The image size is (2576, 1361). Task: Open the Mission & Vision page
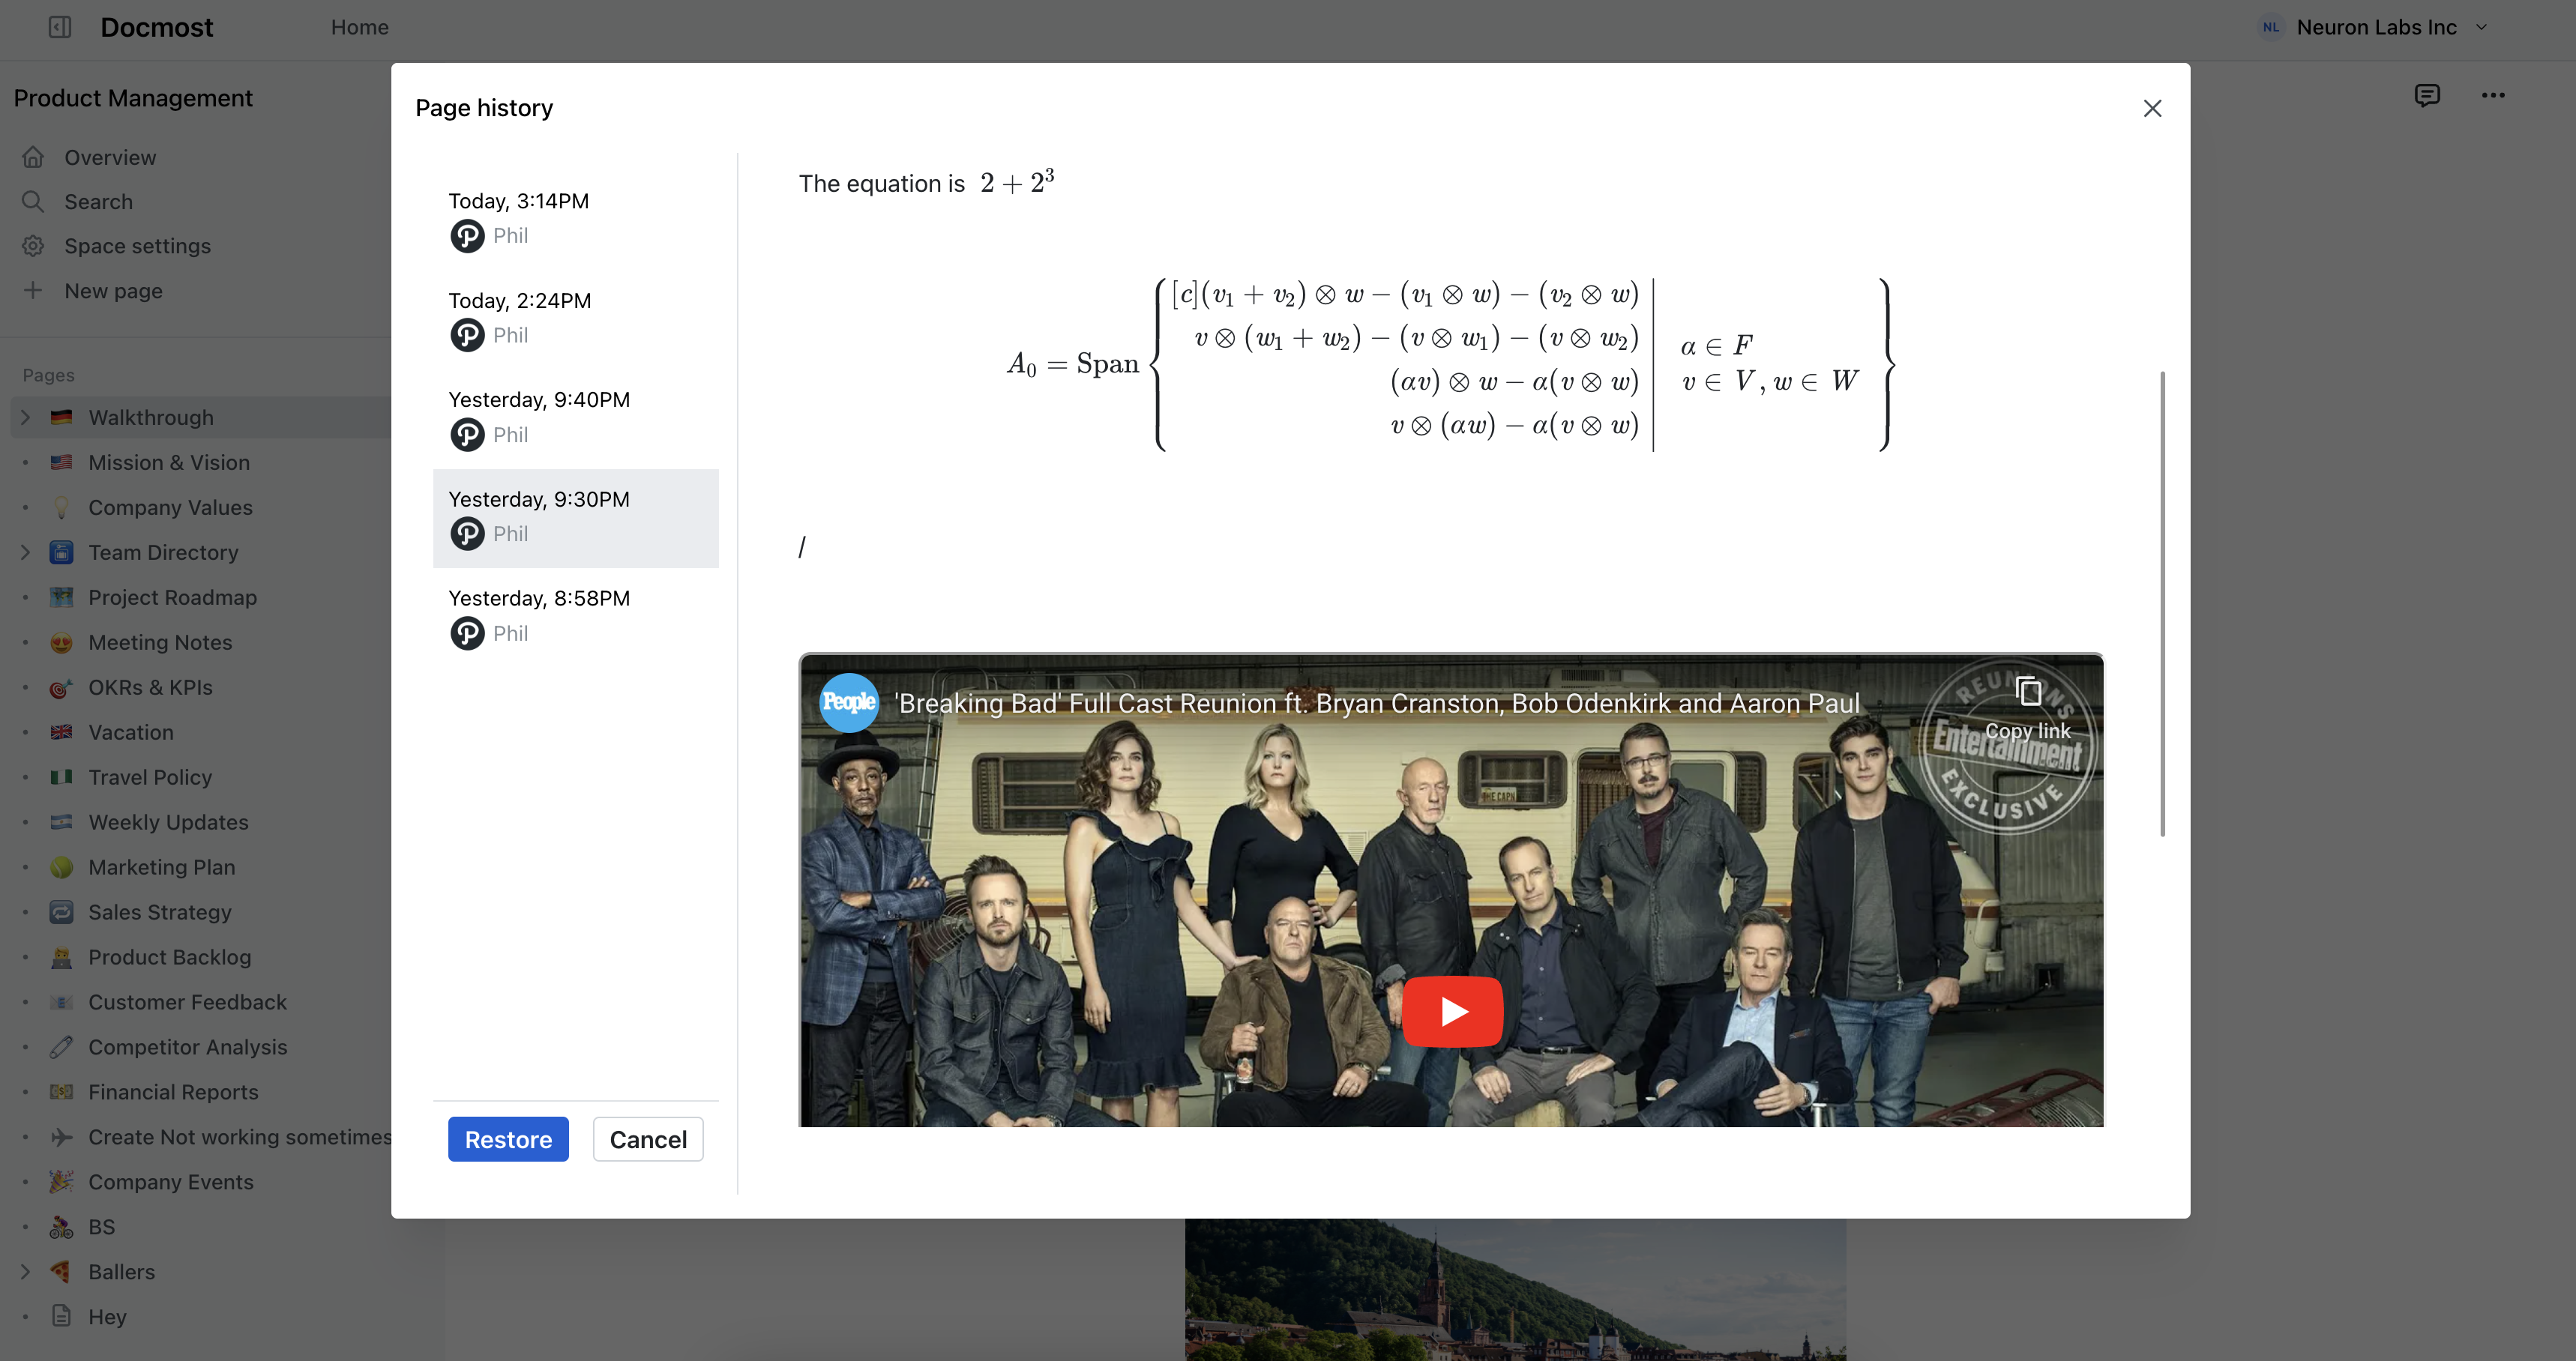[x=169, y=462]
